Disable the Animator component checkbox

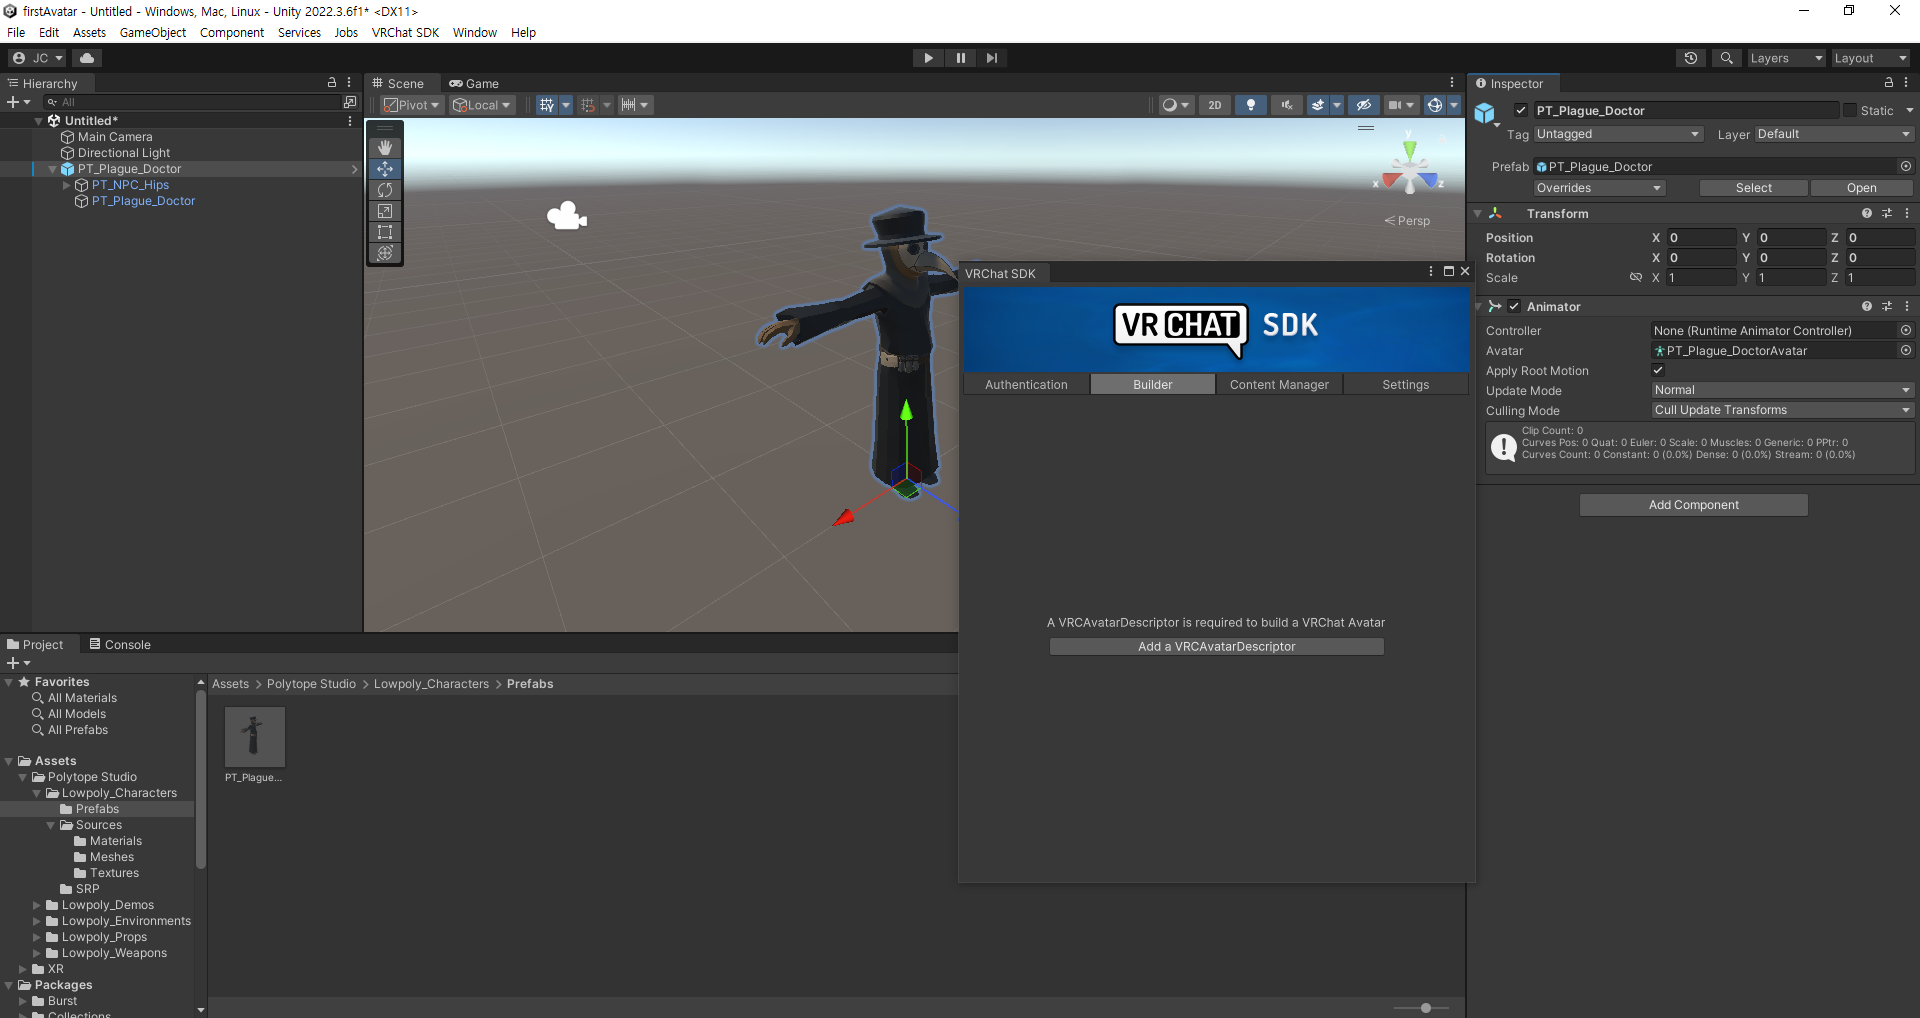click(1514, 306)
